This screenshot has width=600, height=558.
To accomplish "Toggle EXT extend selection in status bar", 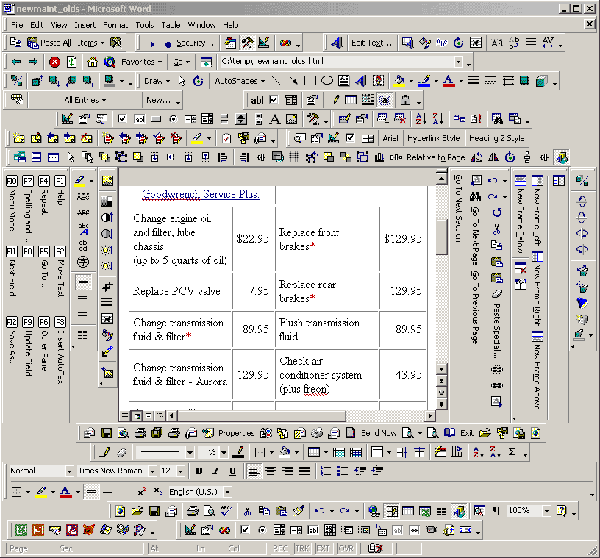I will [323, 548].
